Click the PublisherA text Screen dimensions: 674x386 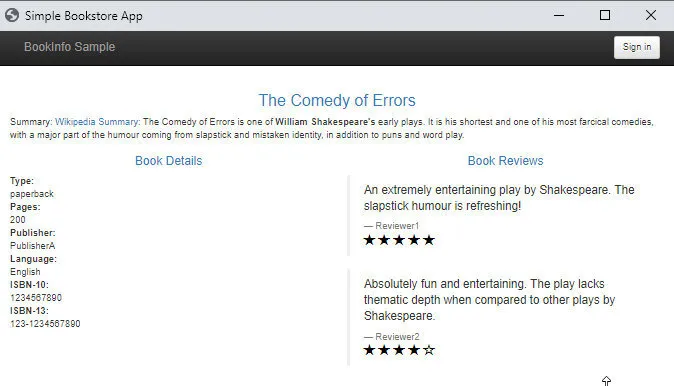pos(33,246)
